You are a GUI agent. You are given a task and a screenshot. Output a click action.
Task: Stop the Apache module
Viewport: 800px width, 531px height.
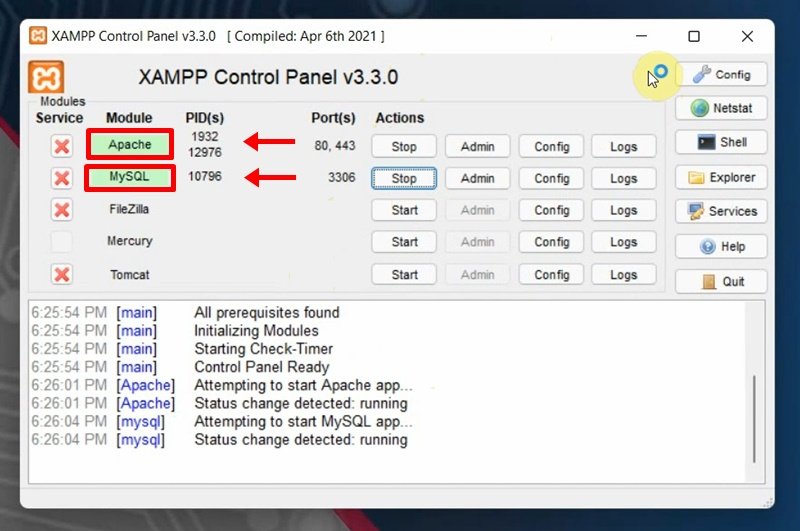pyautogui.click(x=404, y=146)
